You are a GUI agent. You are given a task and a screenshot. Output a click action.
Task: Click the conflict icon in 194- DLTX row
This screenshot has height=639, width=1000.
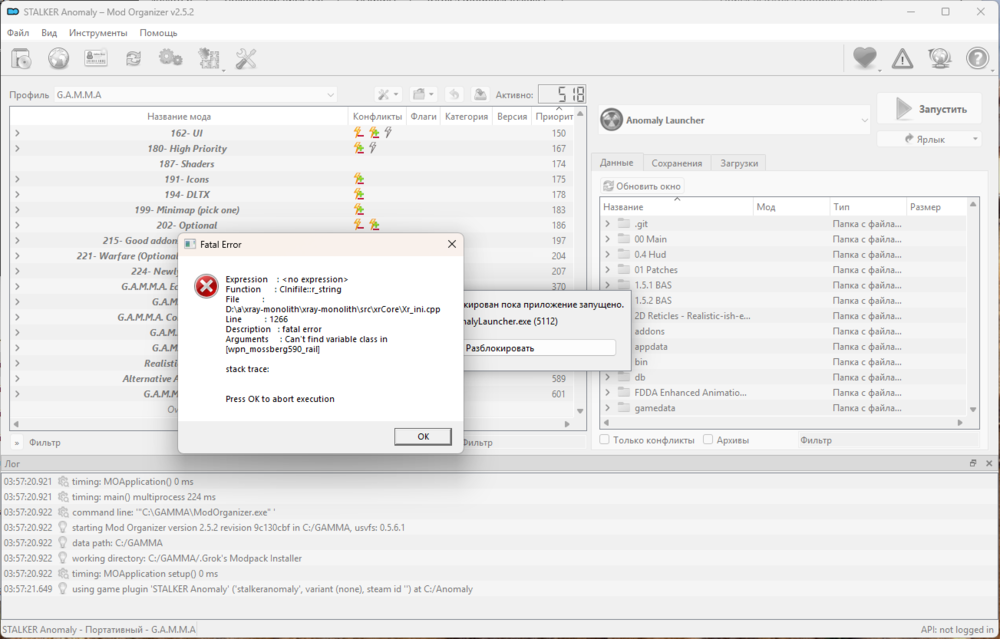tap(359, 195)
